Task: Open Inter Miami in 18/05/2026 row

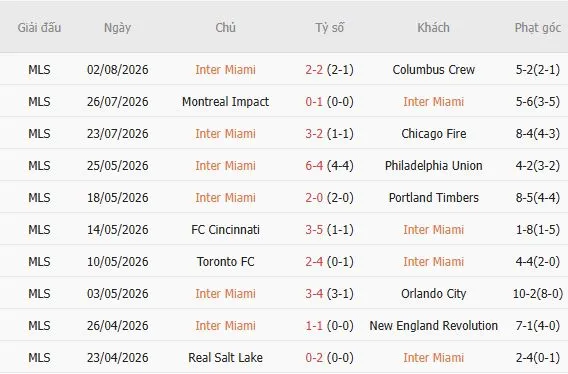Action: click(225, 198)
